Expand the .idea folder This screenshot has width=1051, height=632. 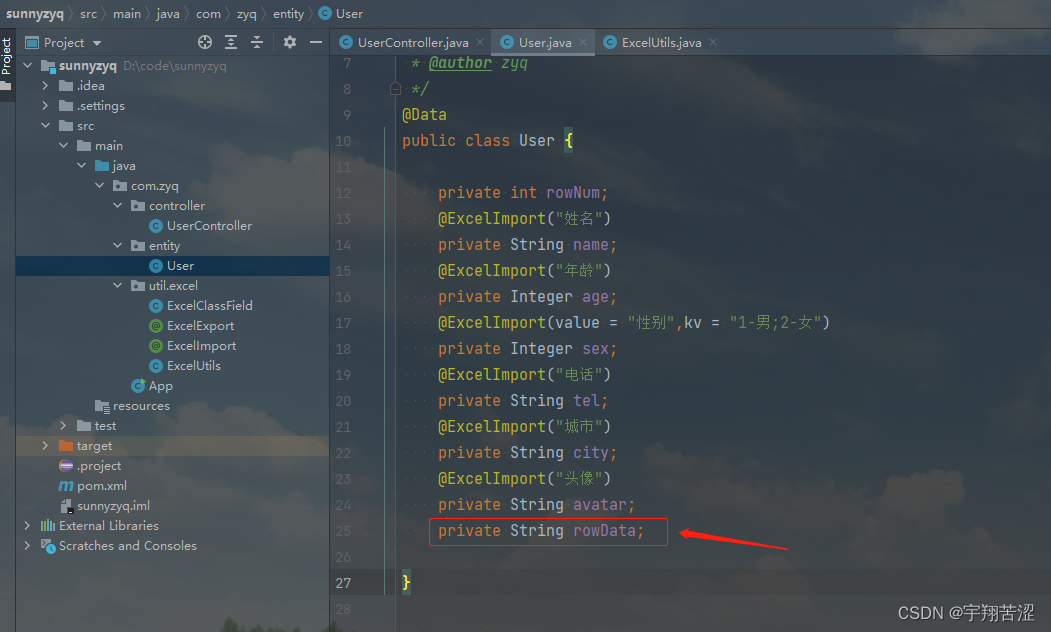(46, 86)
